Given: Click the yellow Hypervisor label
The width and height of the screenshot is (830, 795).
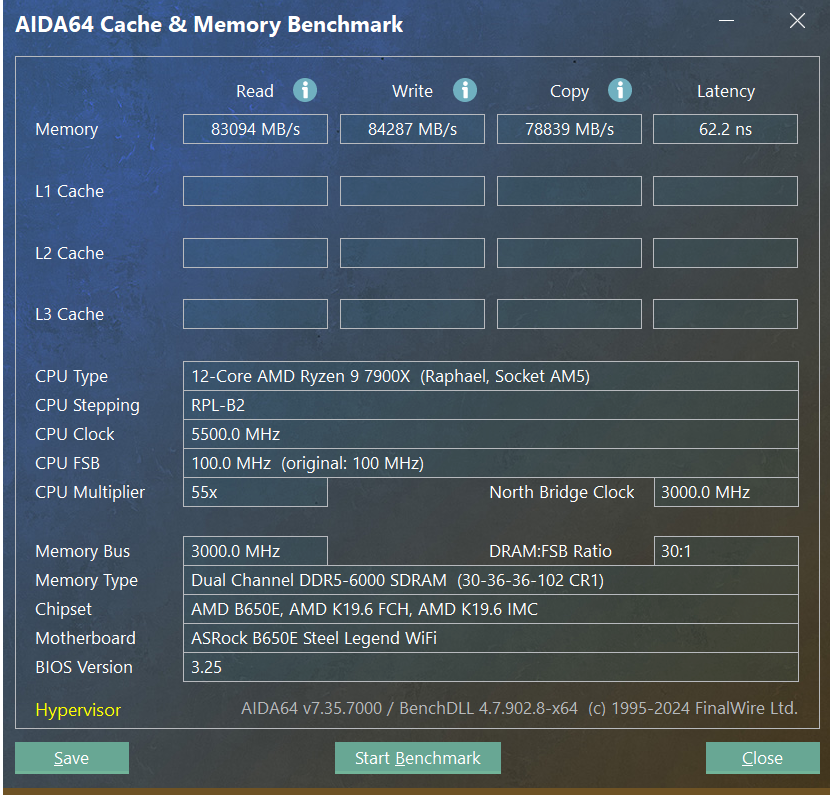Looking at the screenshot, I should click(x=78, y=710).
